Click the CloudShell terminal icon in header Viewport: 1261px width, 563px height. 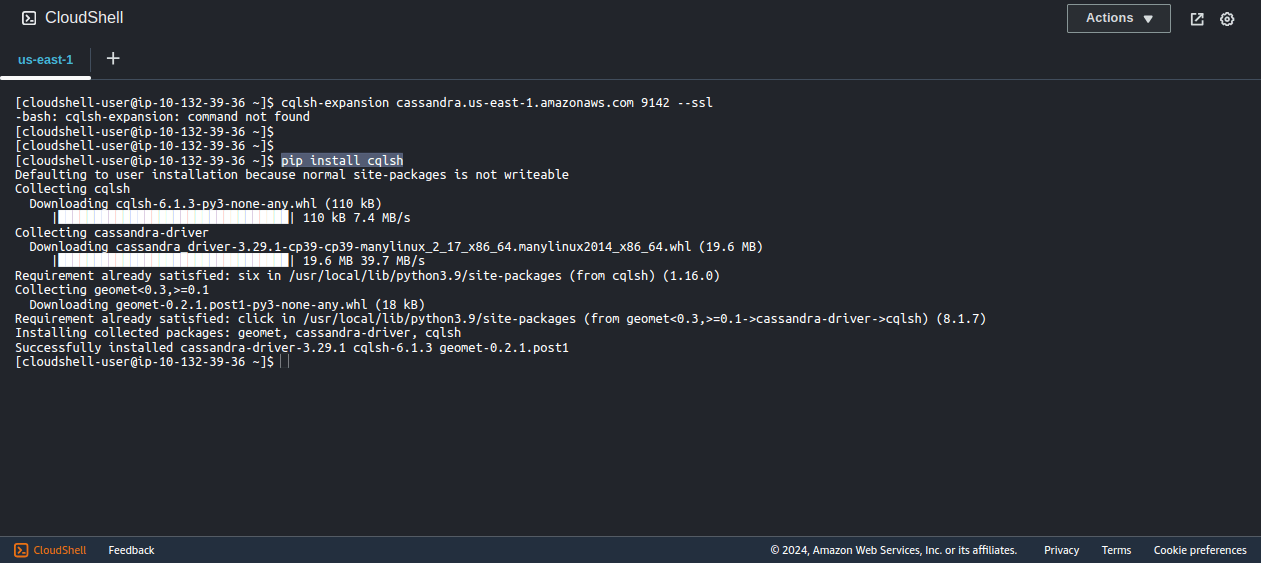(29, 18)
